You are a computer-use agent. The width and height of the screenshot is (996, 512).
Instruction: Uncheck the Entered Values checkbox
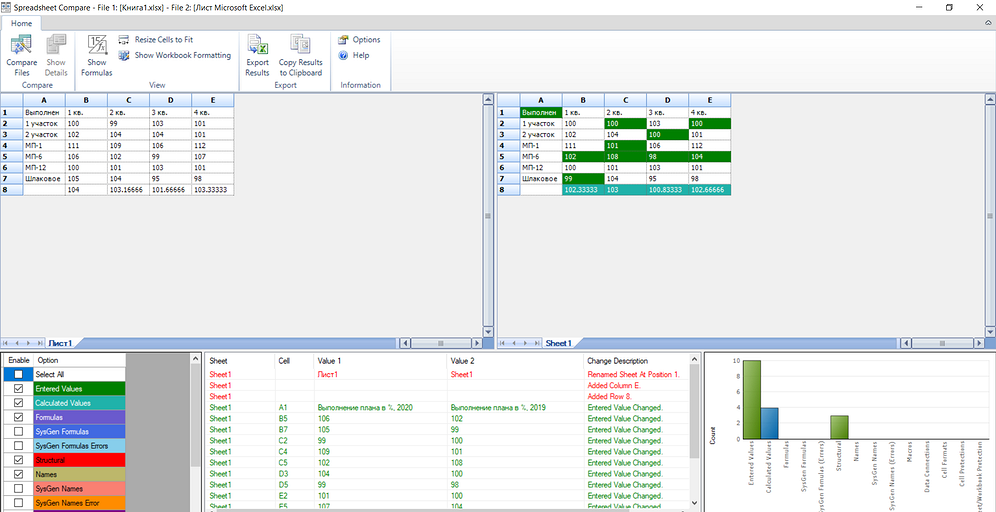coord(18,389)
